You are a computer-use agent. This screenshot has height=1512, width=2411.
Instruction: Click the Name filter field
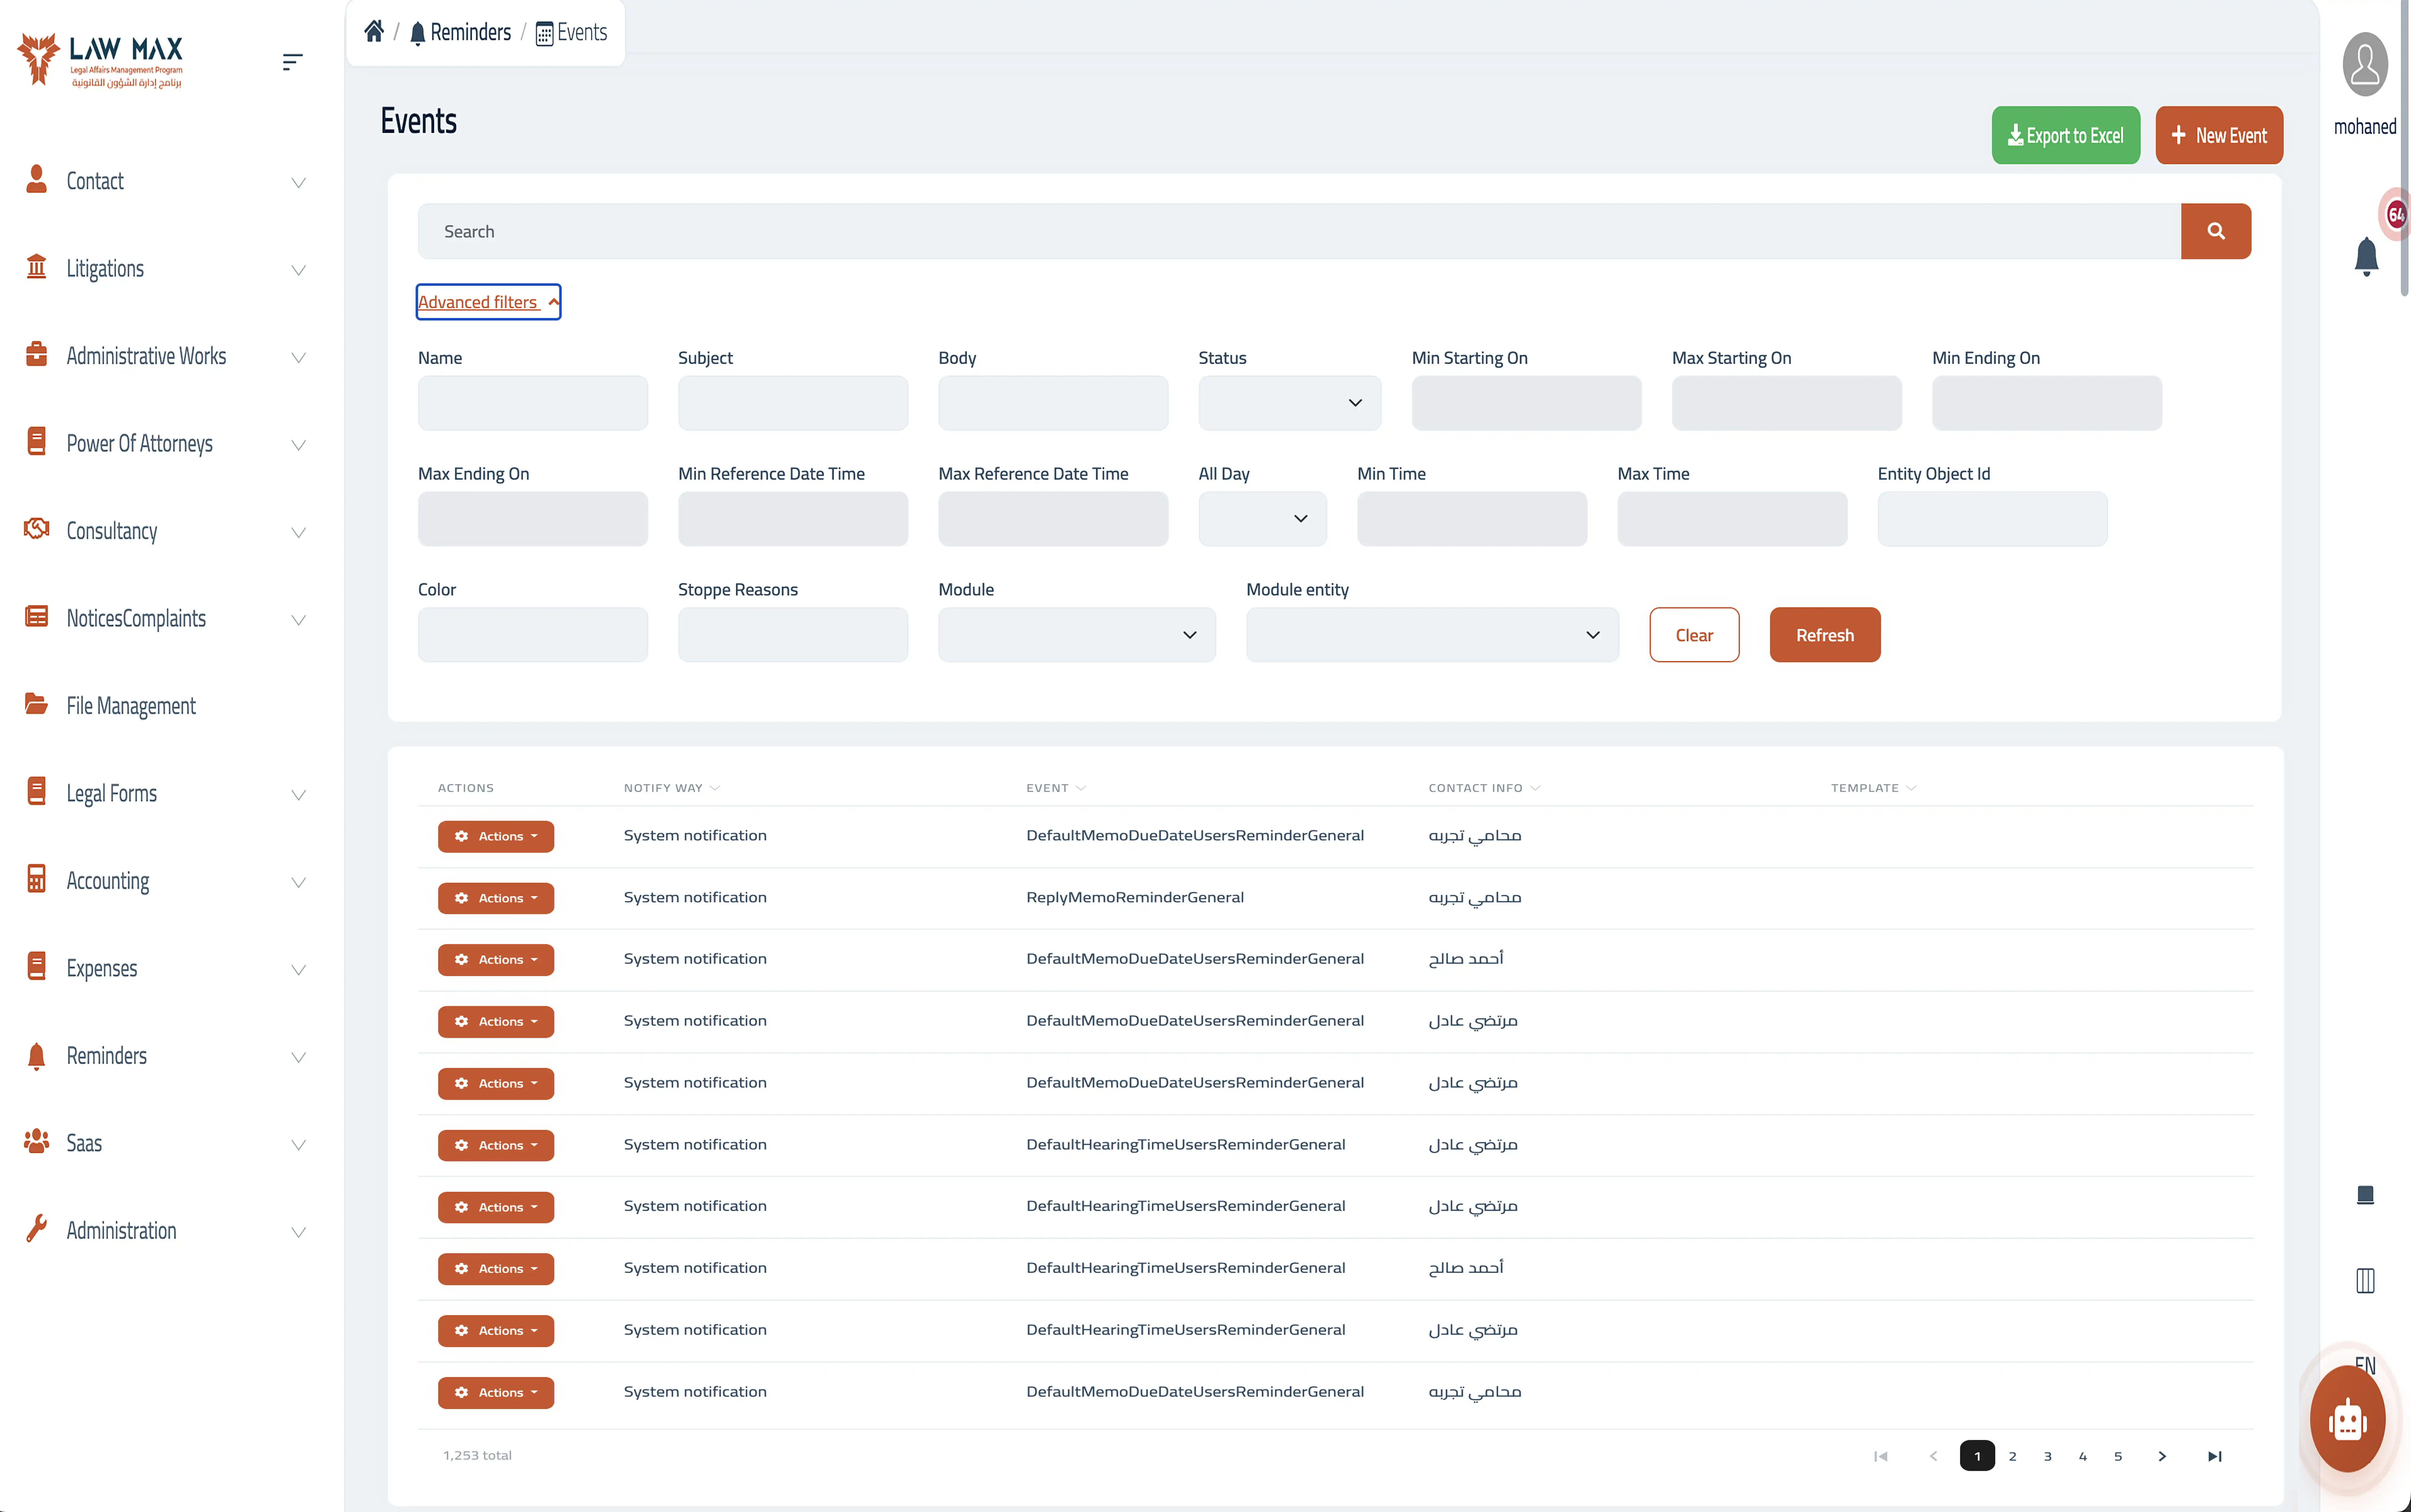533,403
